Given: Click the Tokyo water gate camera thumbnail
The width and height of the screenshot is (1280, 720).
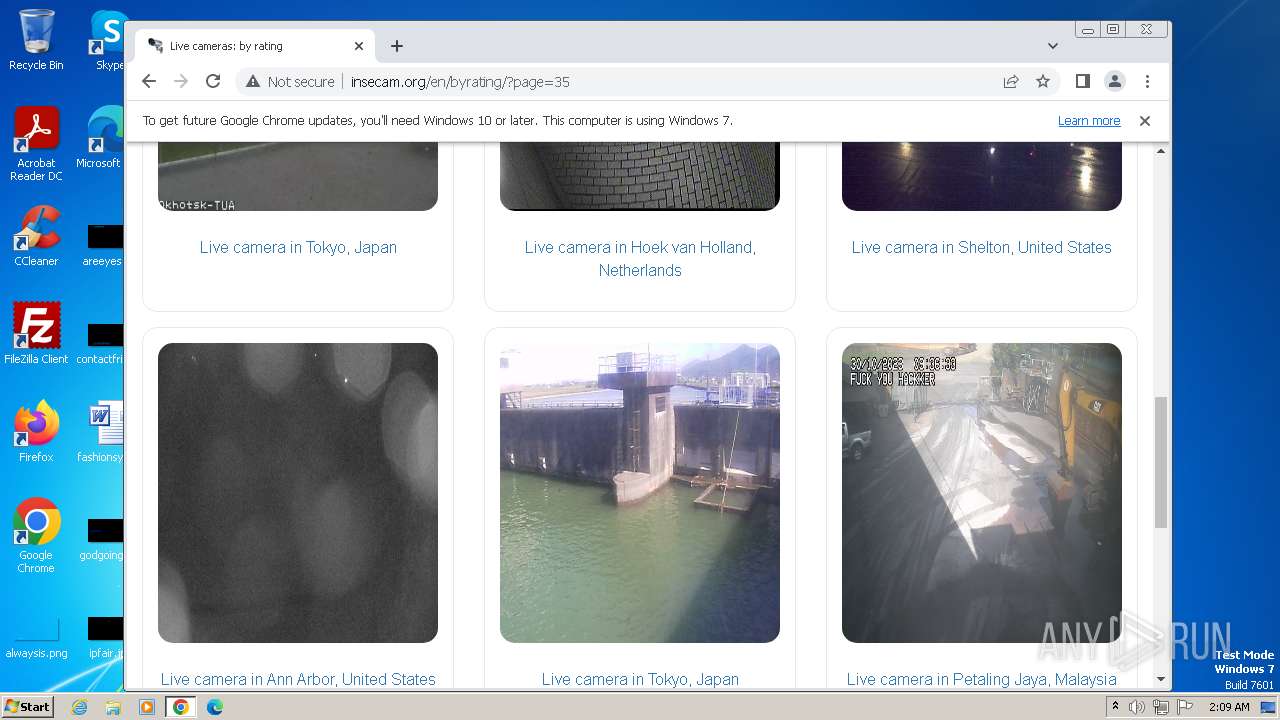Looking at the screenshot, I should 640,493.
